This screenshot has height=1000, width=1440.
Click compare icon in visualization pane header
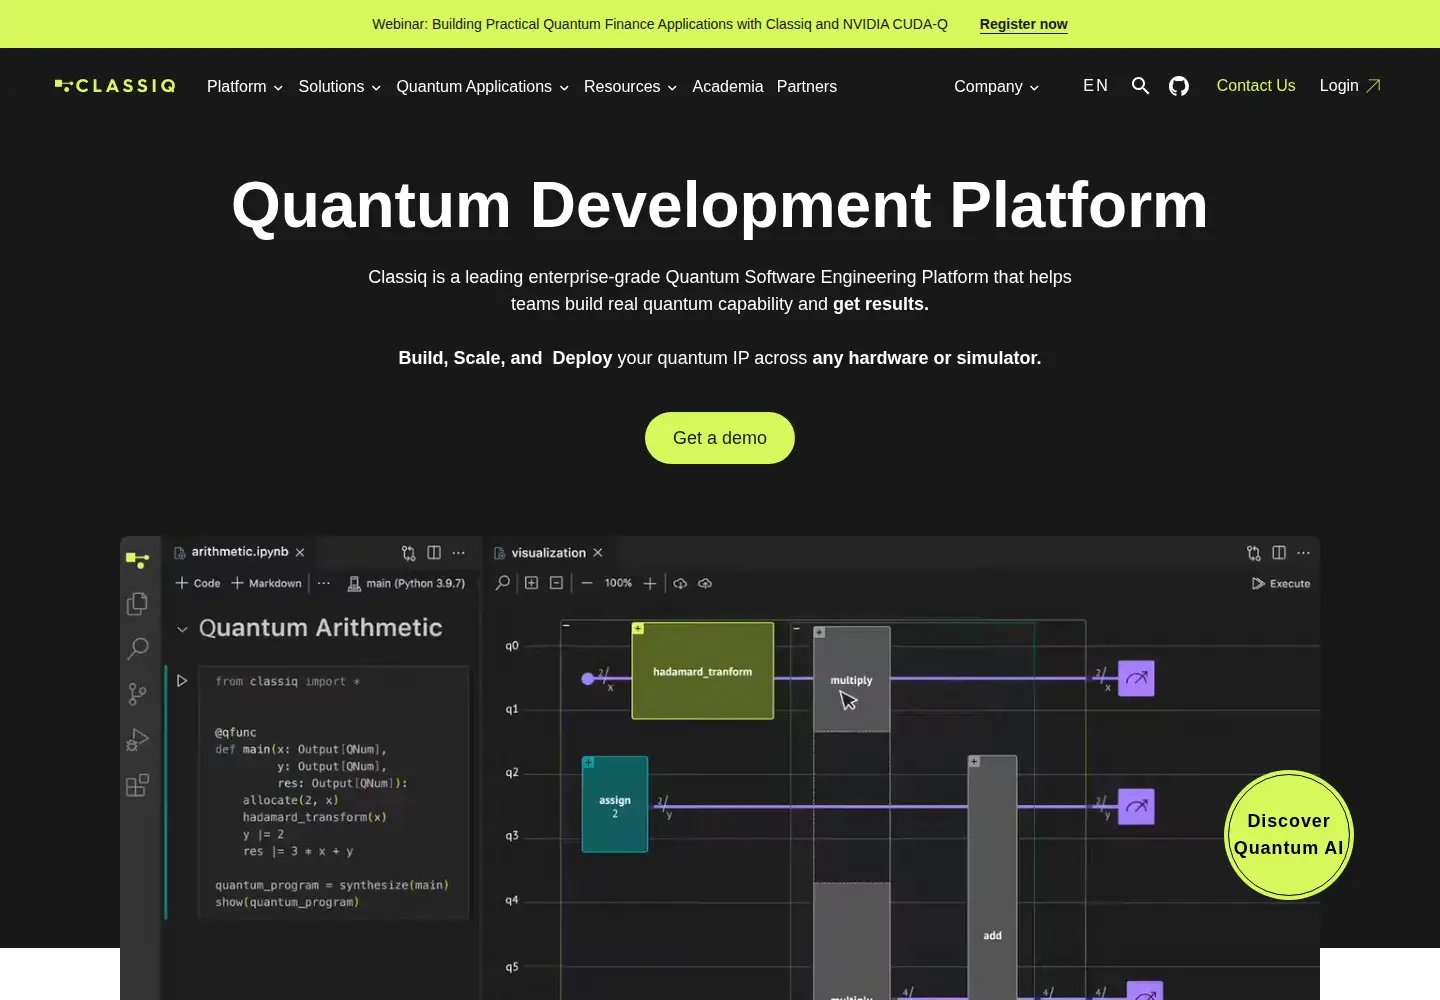pyautogui.click(x=1254, y=553)
